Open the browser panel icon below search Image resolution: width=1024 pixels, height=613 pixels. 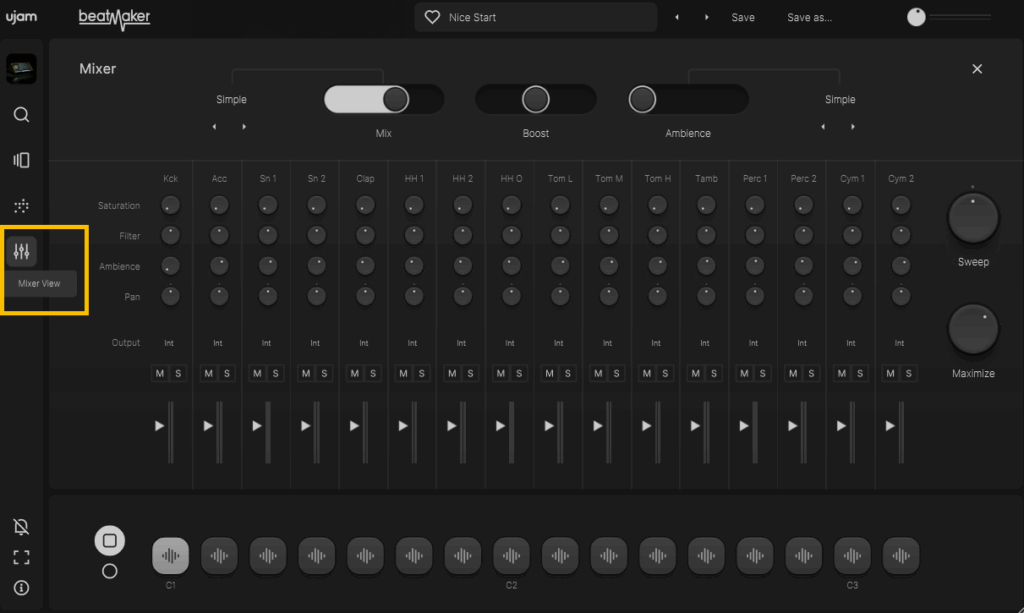(x=21, y=160)
